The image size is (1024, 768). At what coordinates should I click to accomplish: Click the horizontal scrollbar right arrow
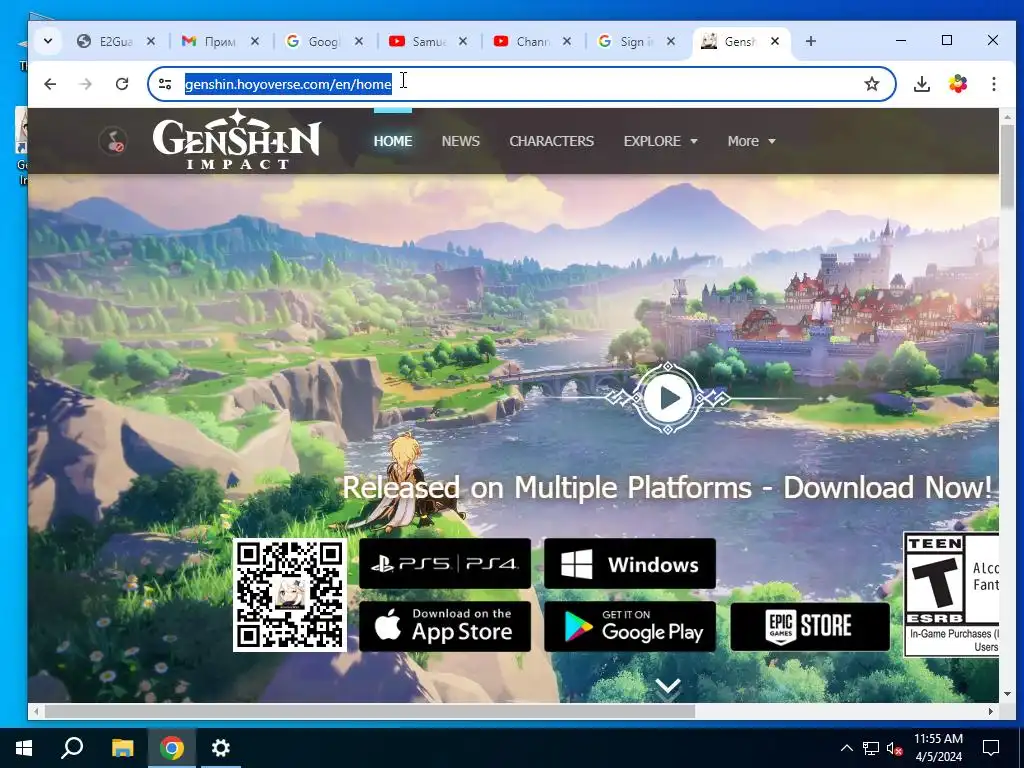coord(991,711)
